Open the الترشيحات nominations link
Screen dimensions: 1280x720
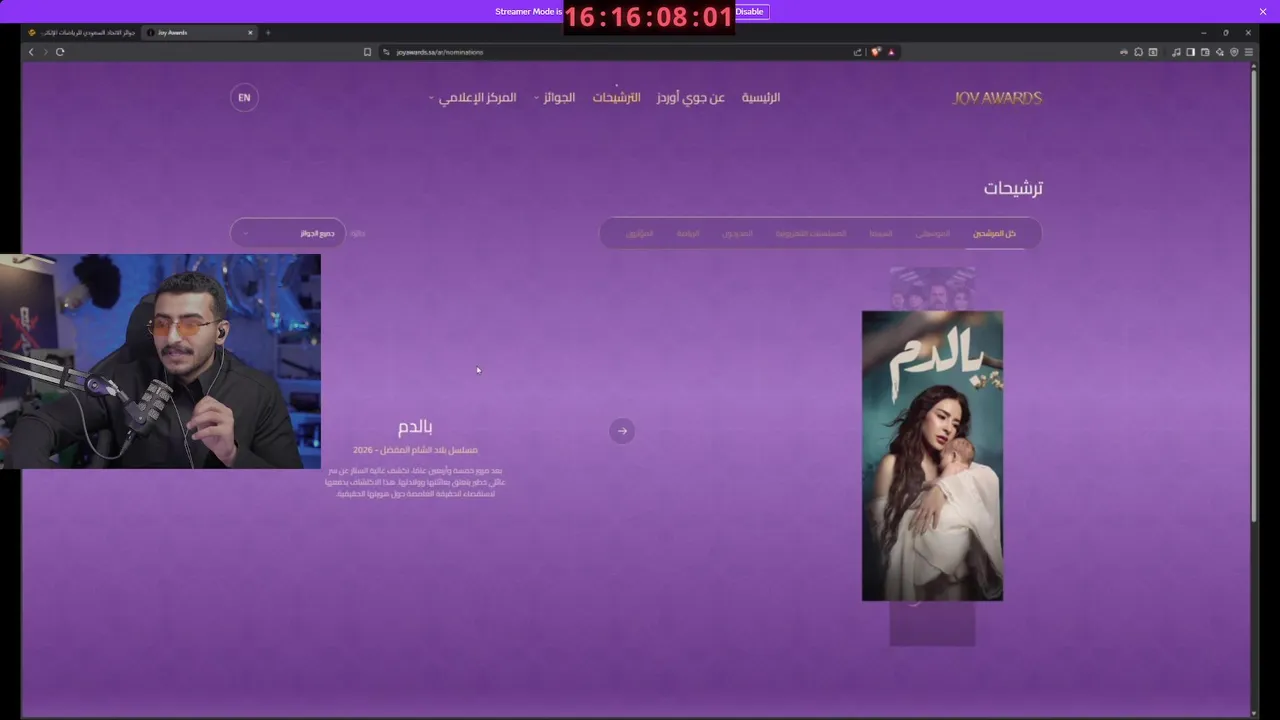tap(616, 98)
